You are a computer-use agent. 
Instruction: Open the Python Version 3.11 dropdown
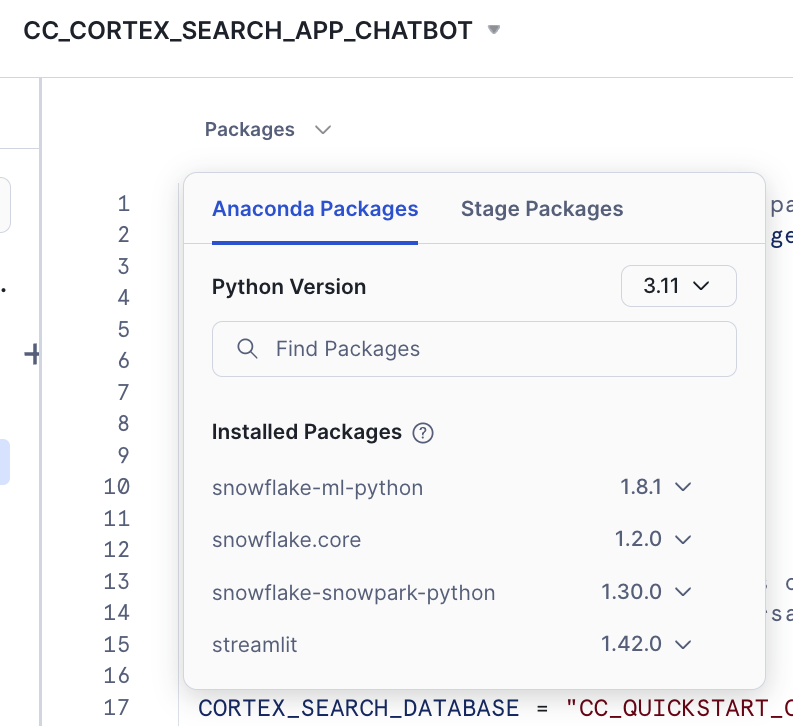click(678, 286)
